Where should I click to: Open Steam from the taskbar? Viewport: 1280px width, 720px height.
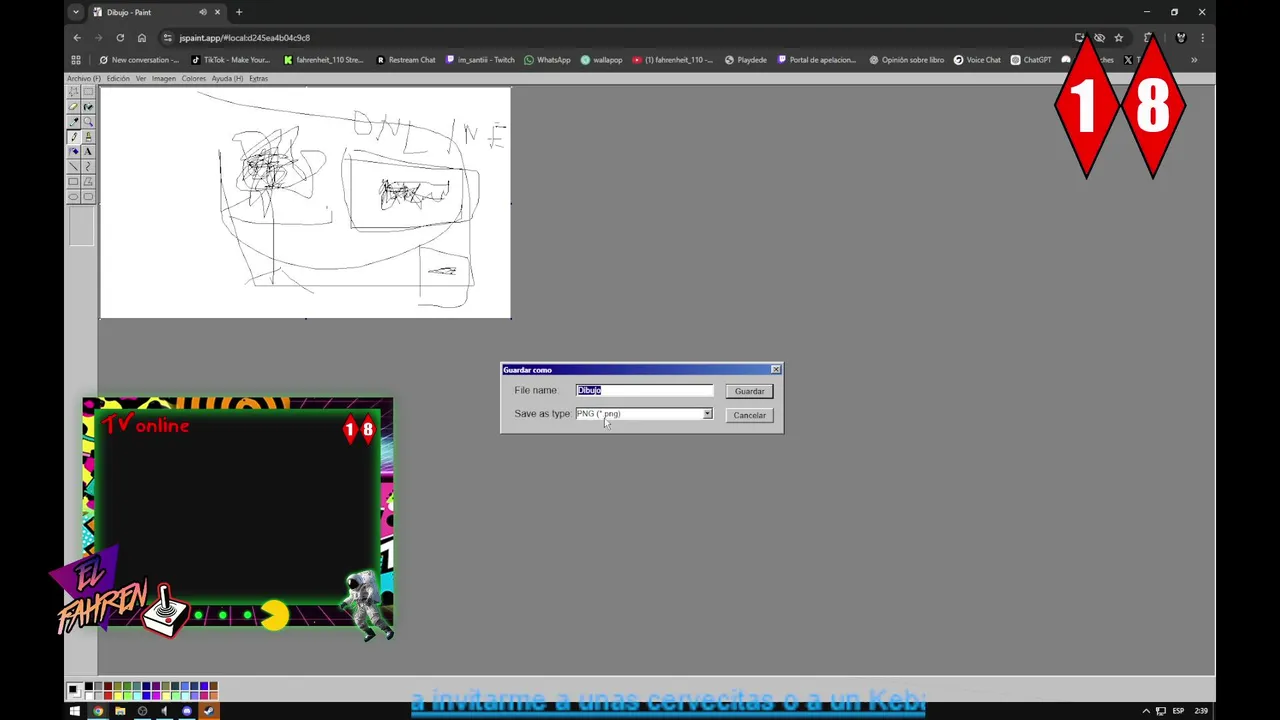209,711
